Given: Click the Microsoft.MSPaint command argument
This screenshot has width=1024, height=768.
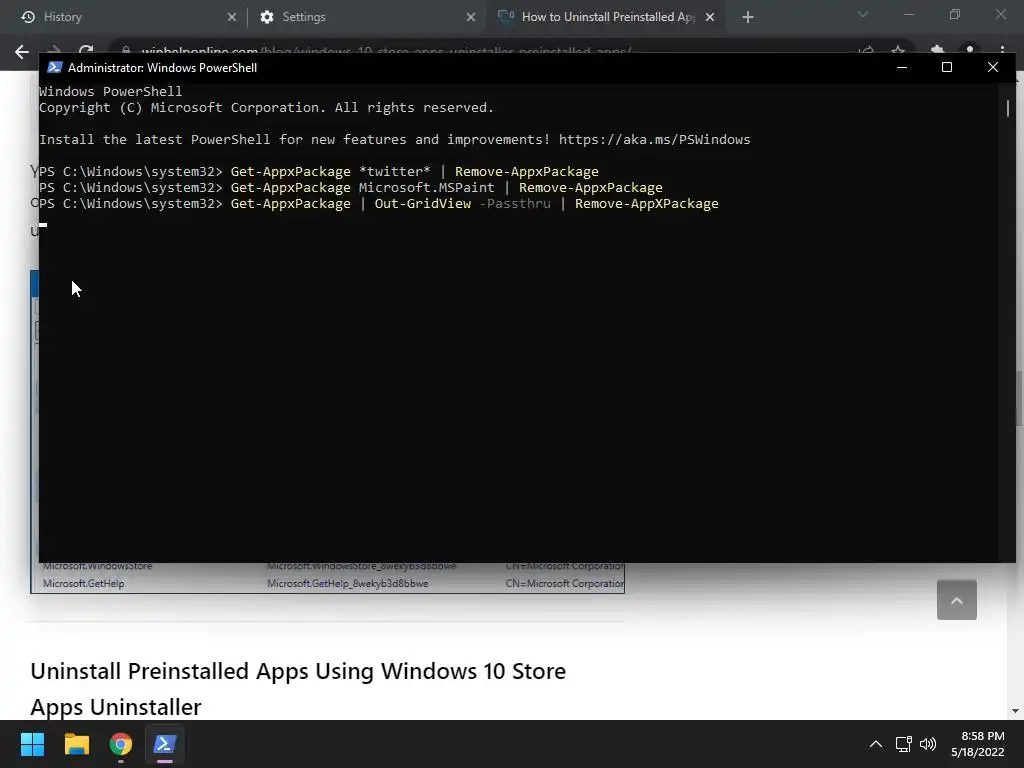Looking at the screenshot, I should (427, 187).
